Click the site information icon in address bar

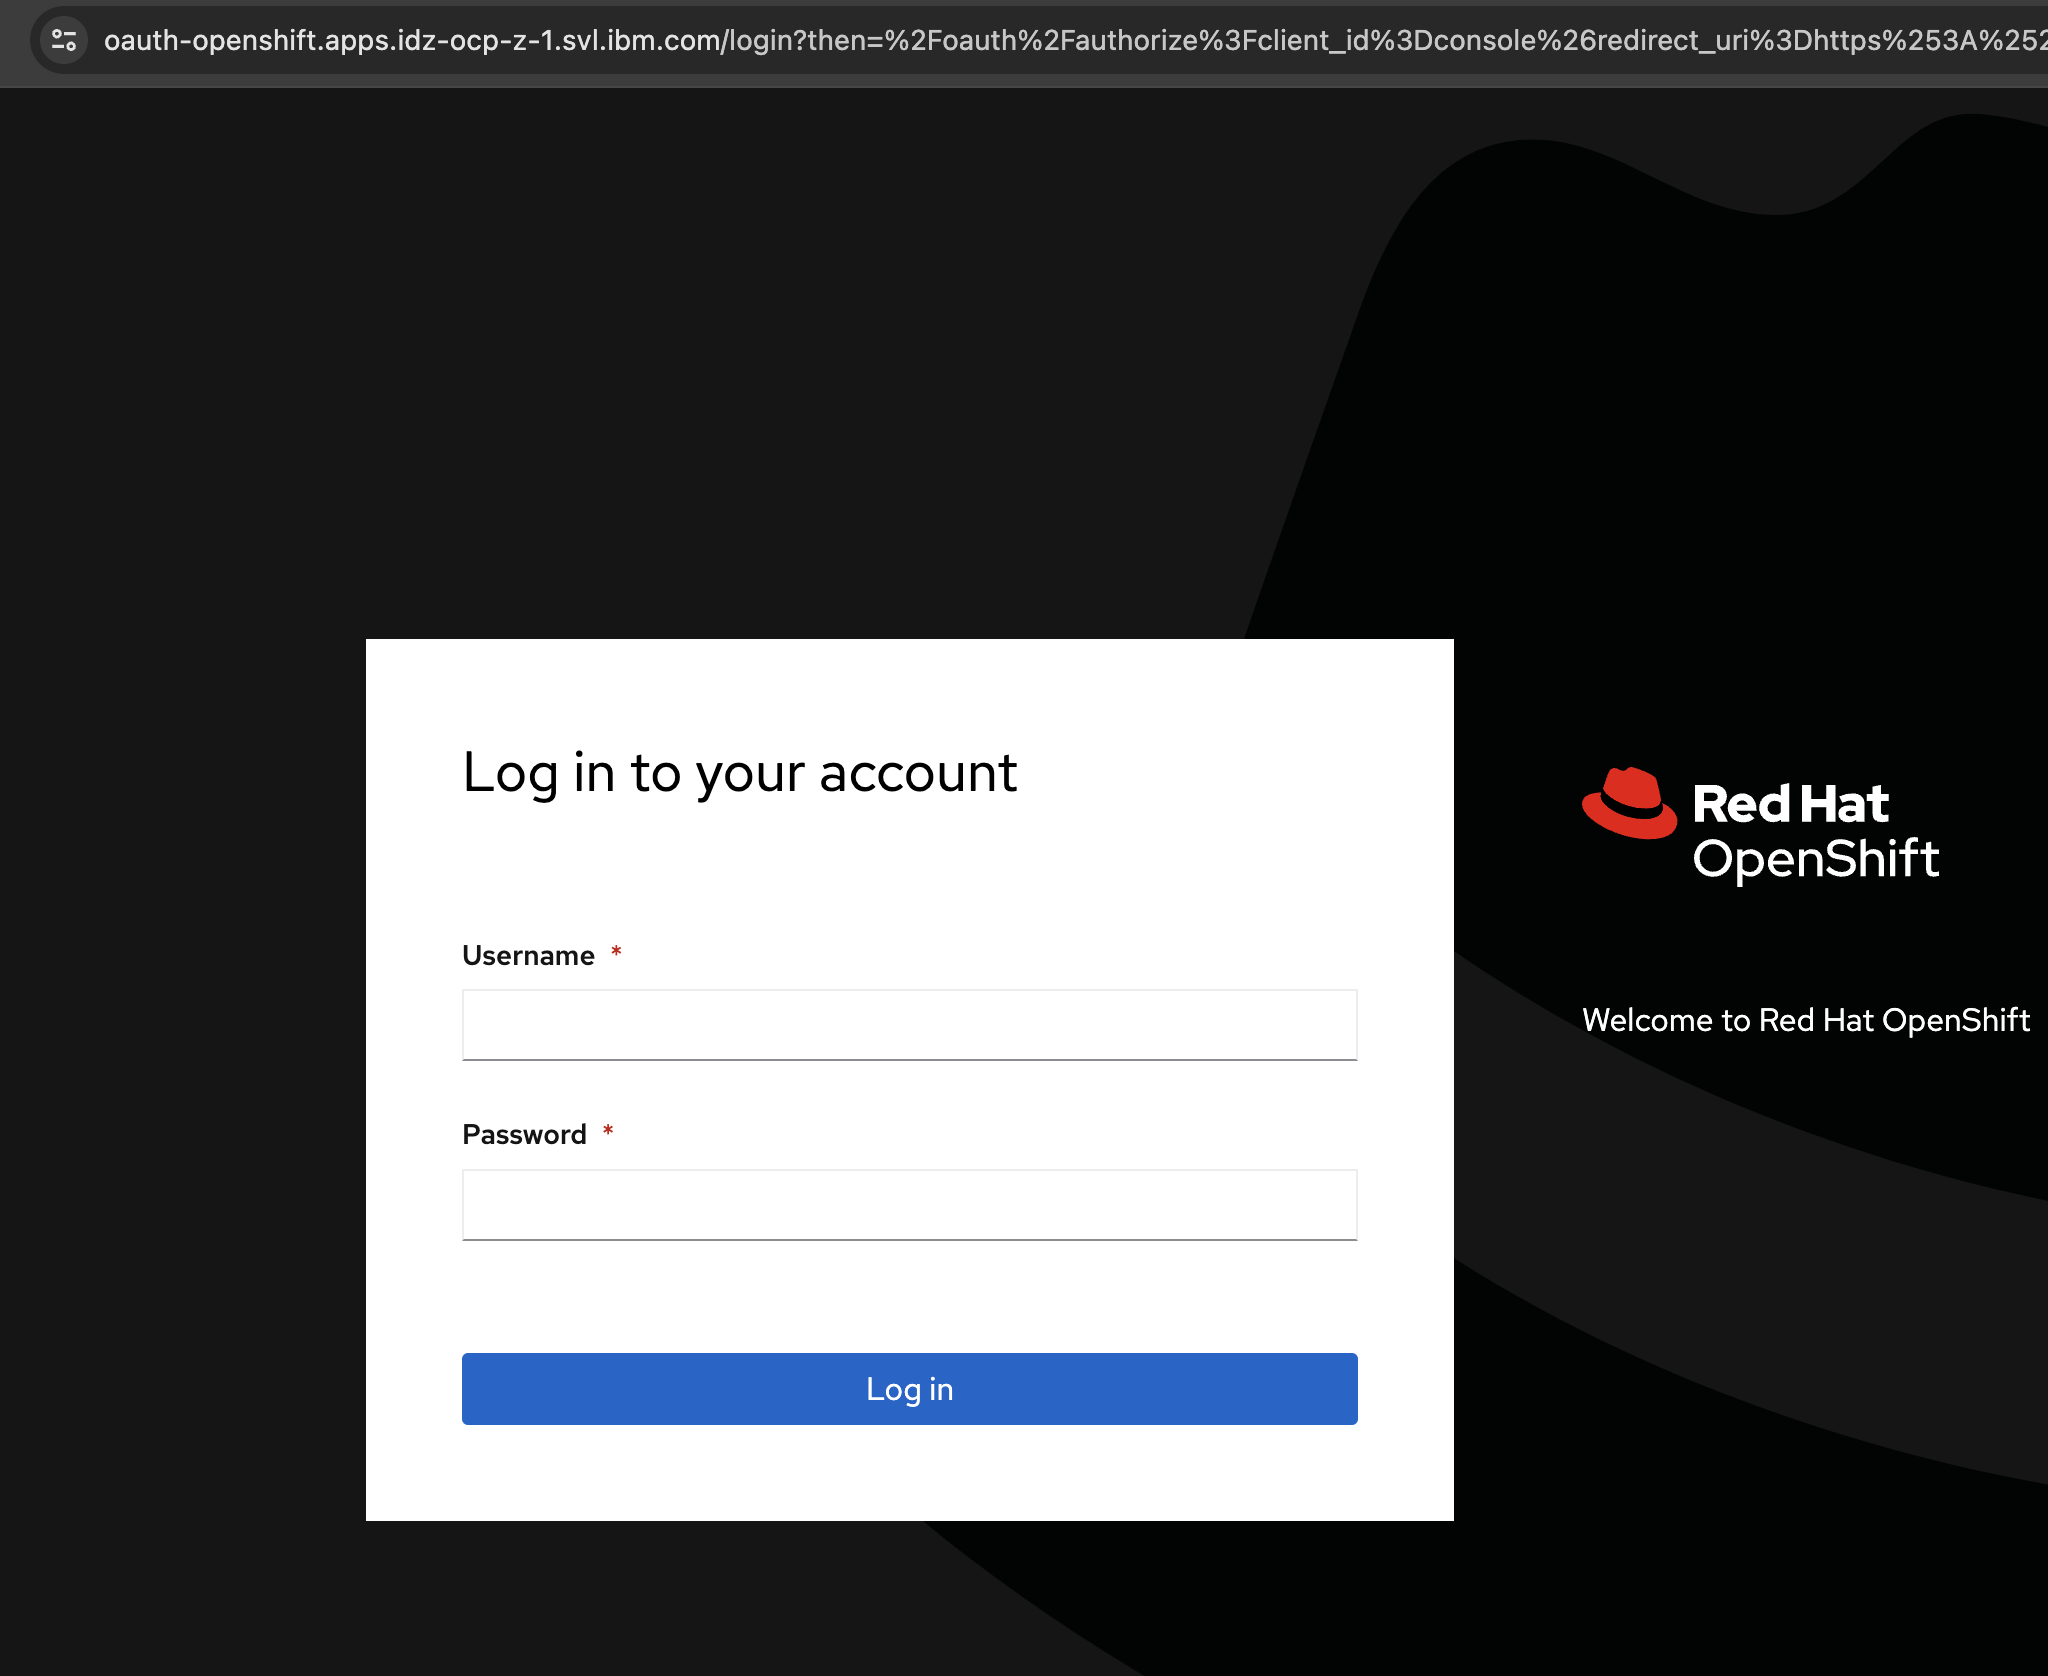(64, 40)
